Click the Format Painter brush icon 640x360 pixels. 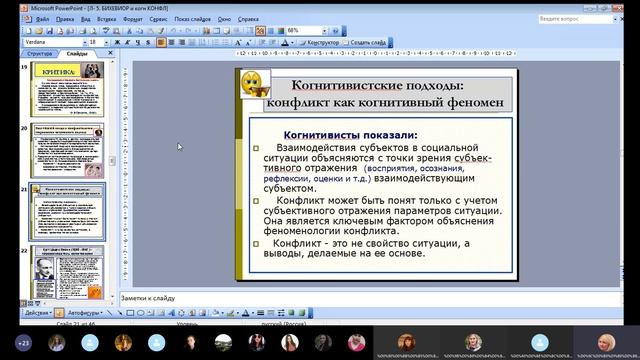tap(161, 31)
